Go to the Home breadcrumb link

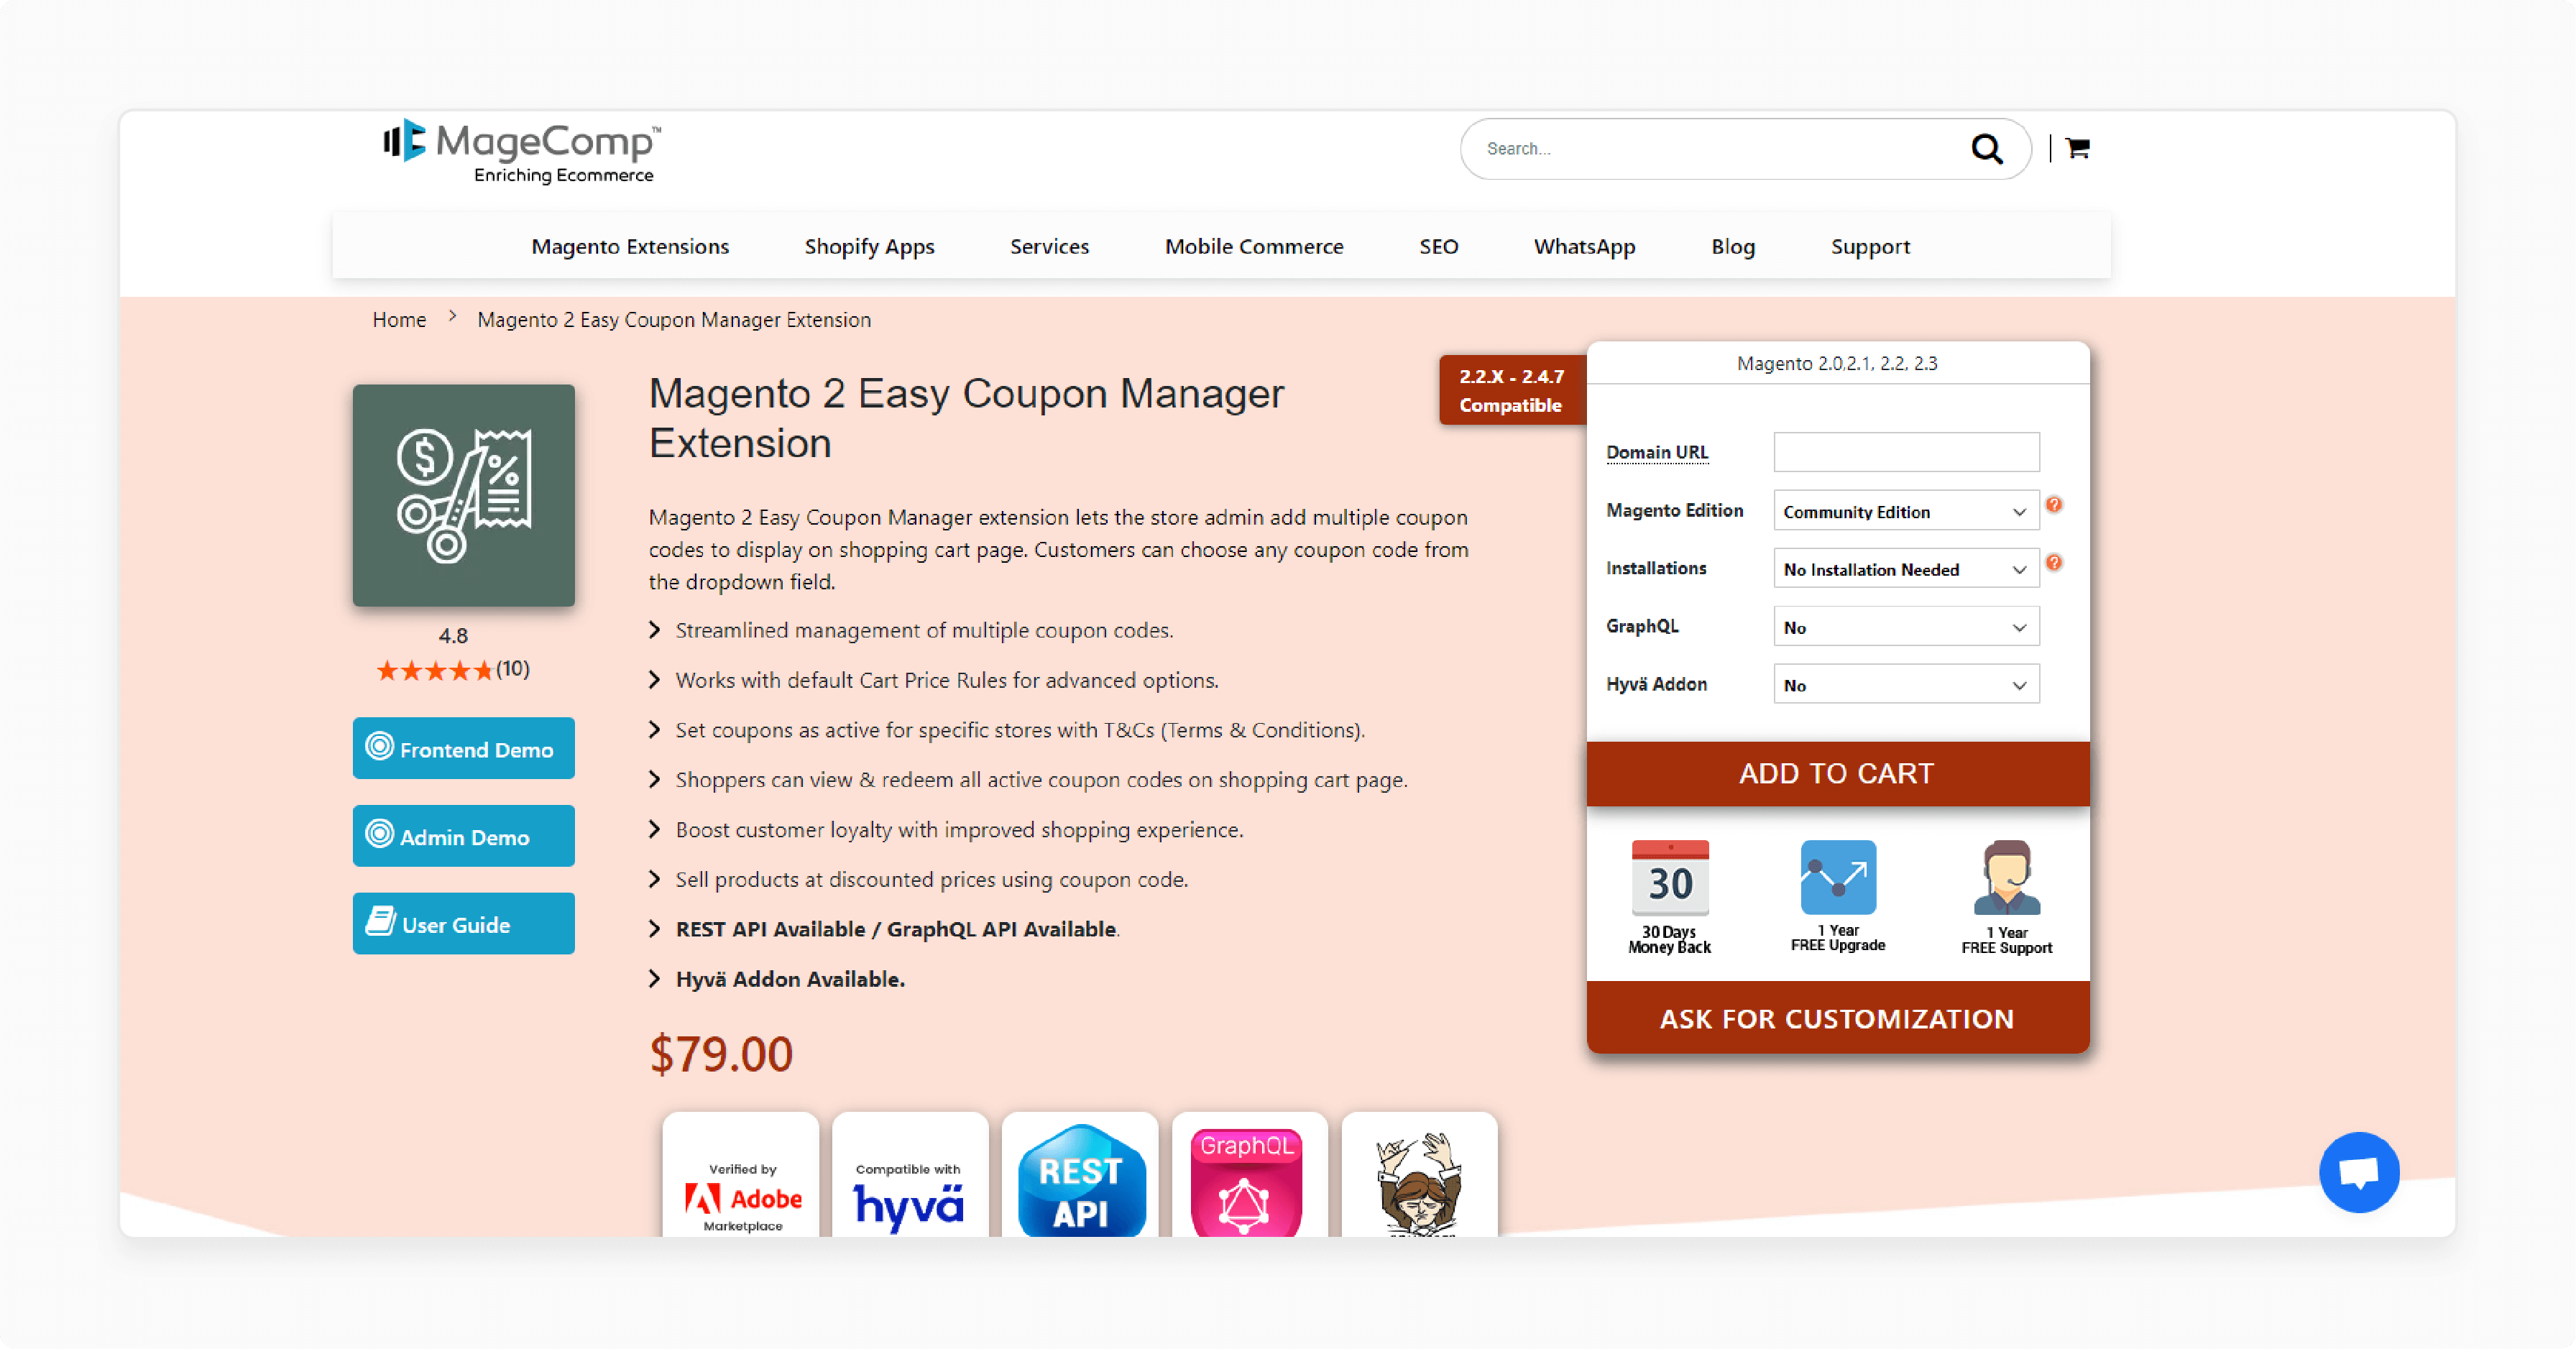point(399,320)
